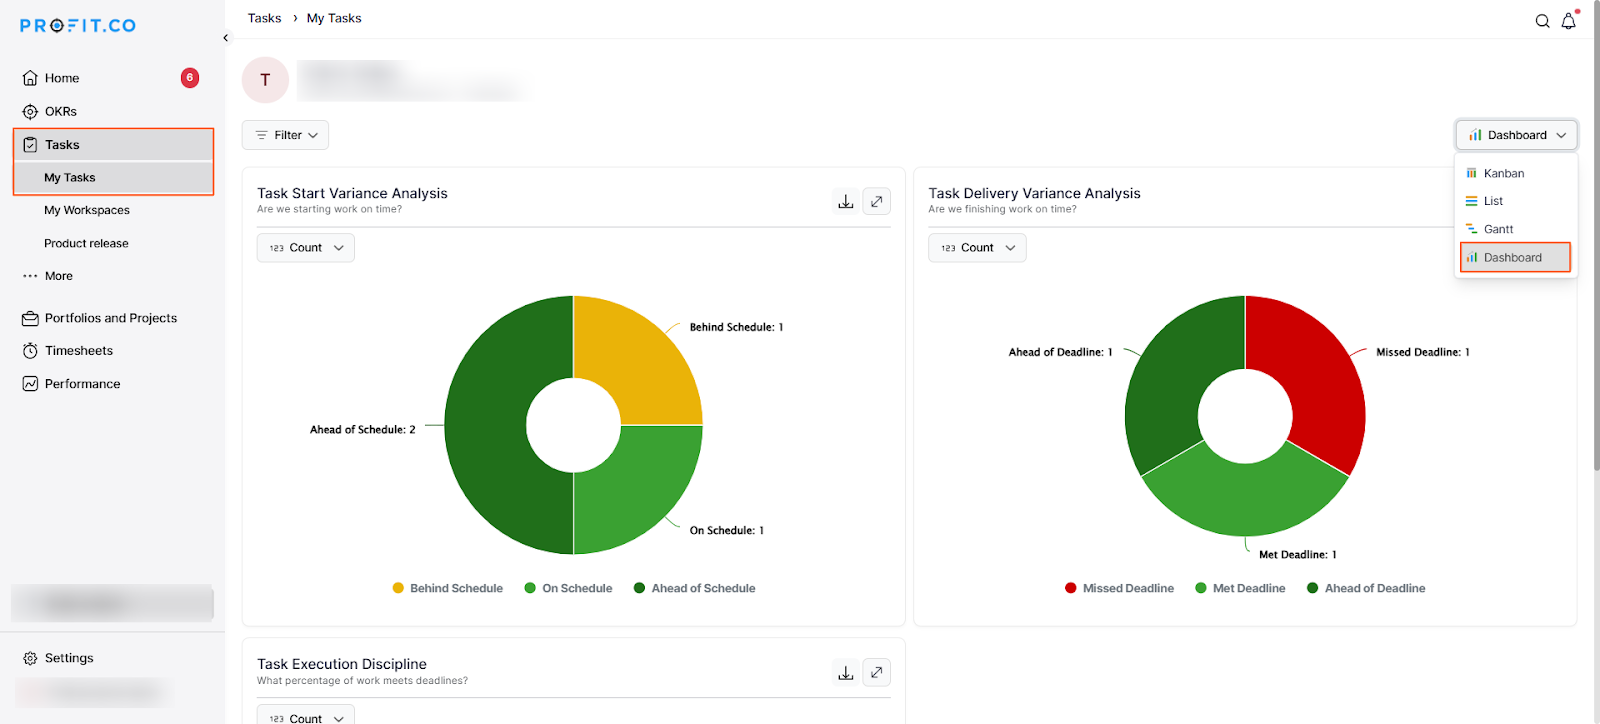The image size is (1600, 724).
Task: Expand Task Execution Discipline chart fullscreen
Action: pos(877,673)
